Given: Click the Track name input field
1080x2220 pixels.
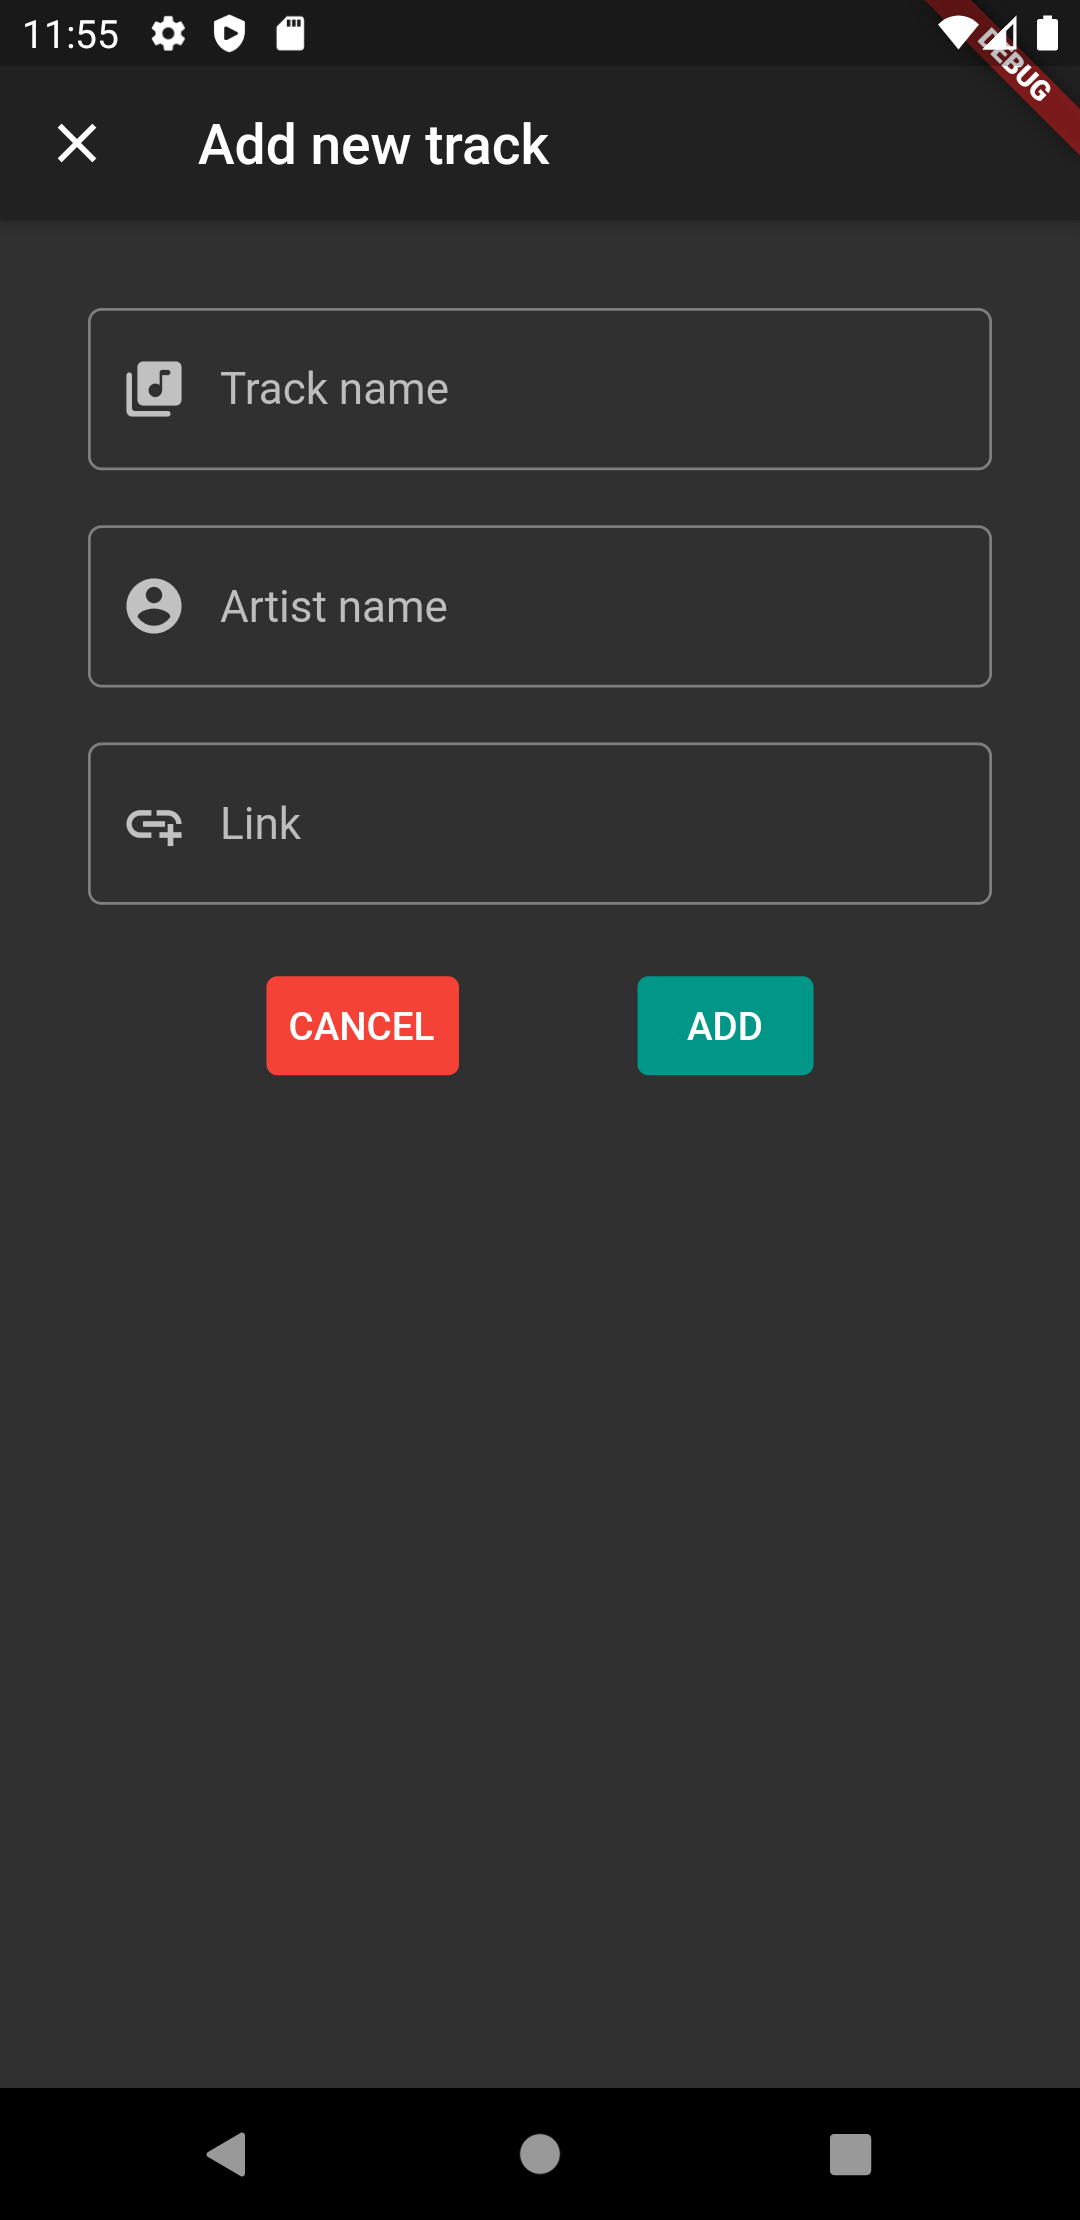Looking at the screenshot, I should pos(540,388).
